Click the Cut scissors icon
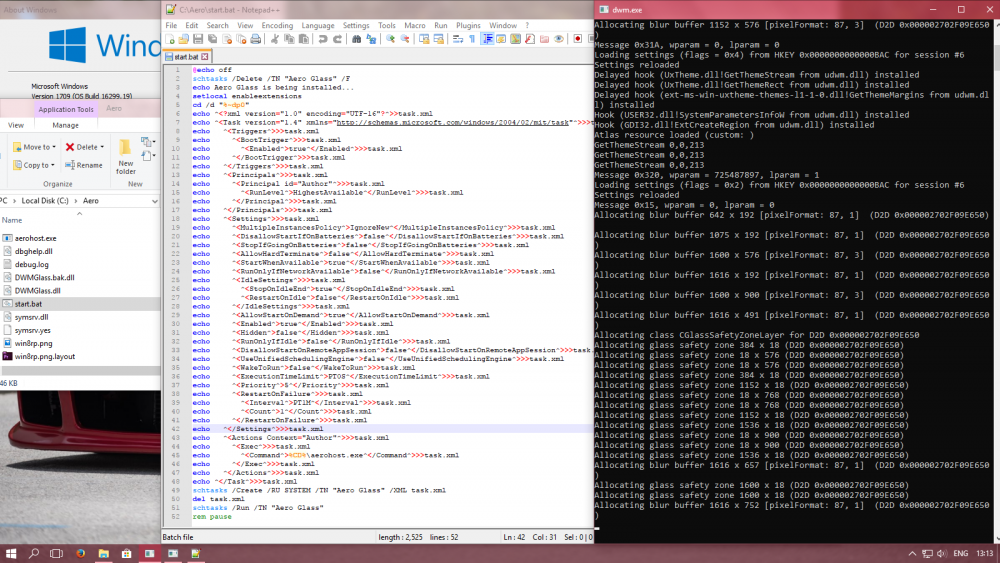The image size is (1000, 563). (x=273, y=39)
